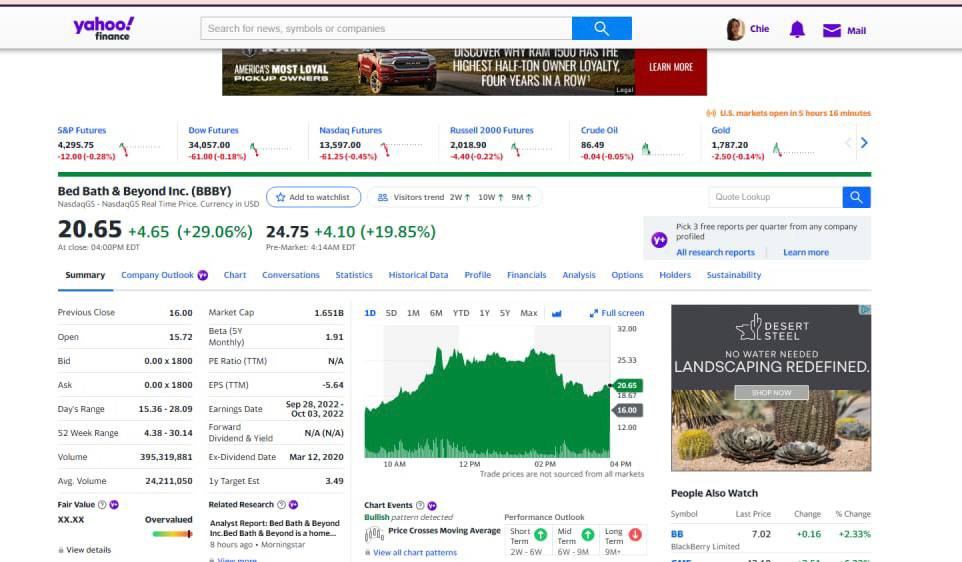Image resolution: width=962 pixels, height=562 pixels.
Task: Open the S&P Futures ticker link
Action: pos(82,131)
